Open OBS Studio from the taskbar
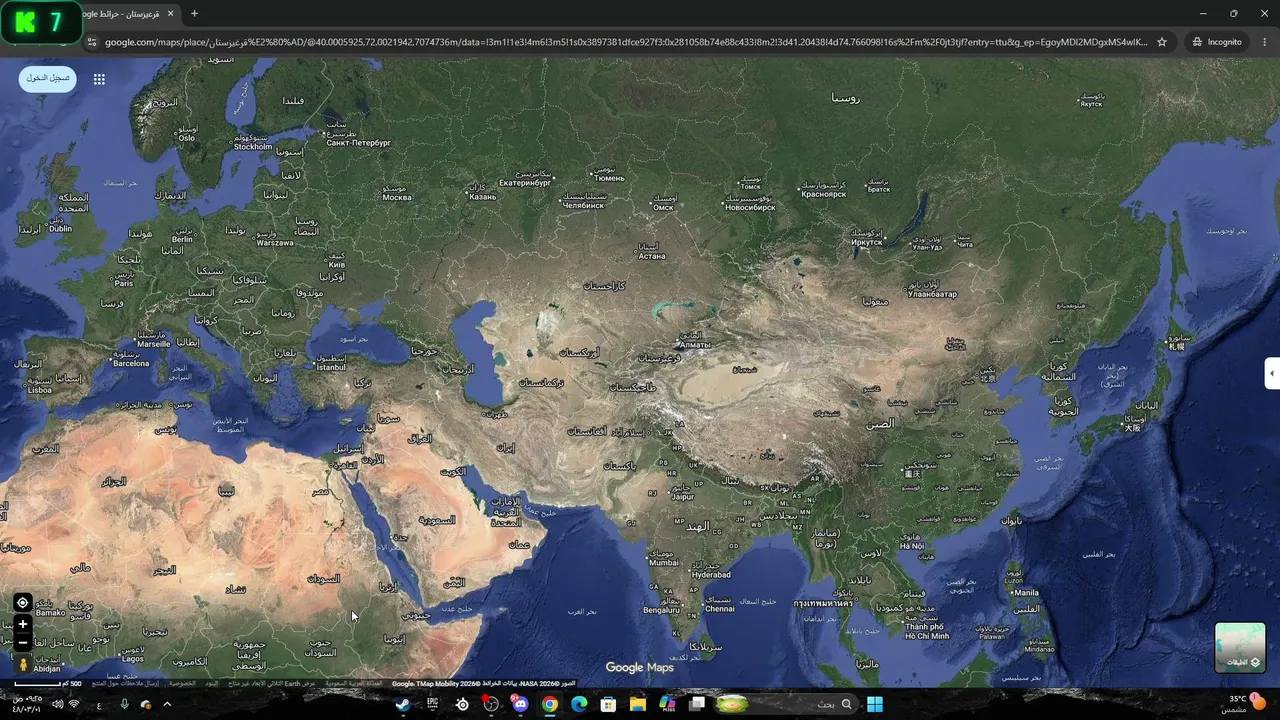 click(x=491, y=704)
